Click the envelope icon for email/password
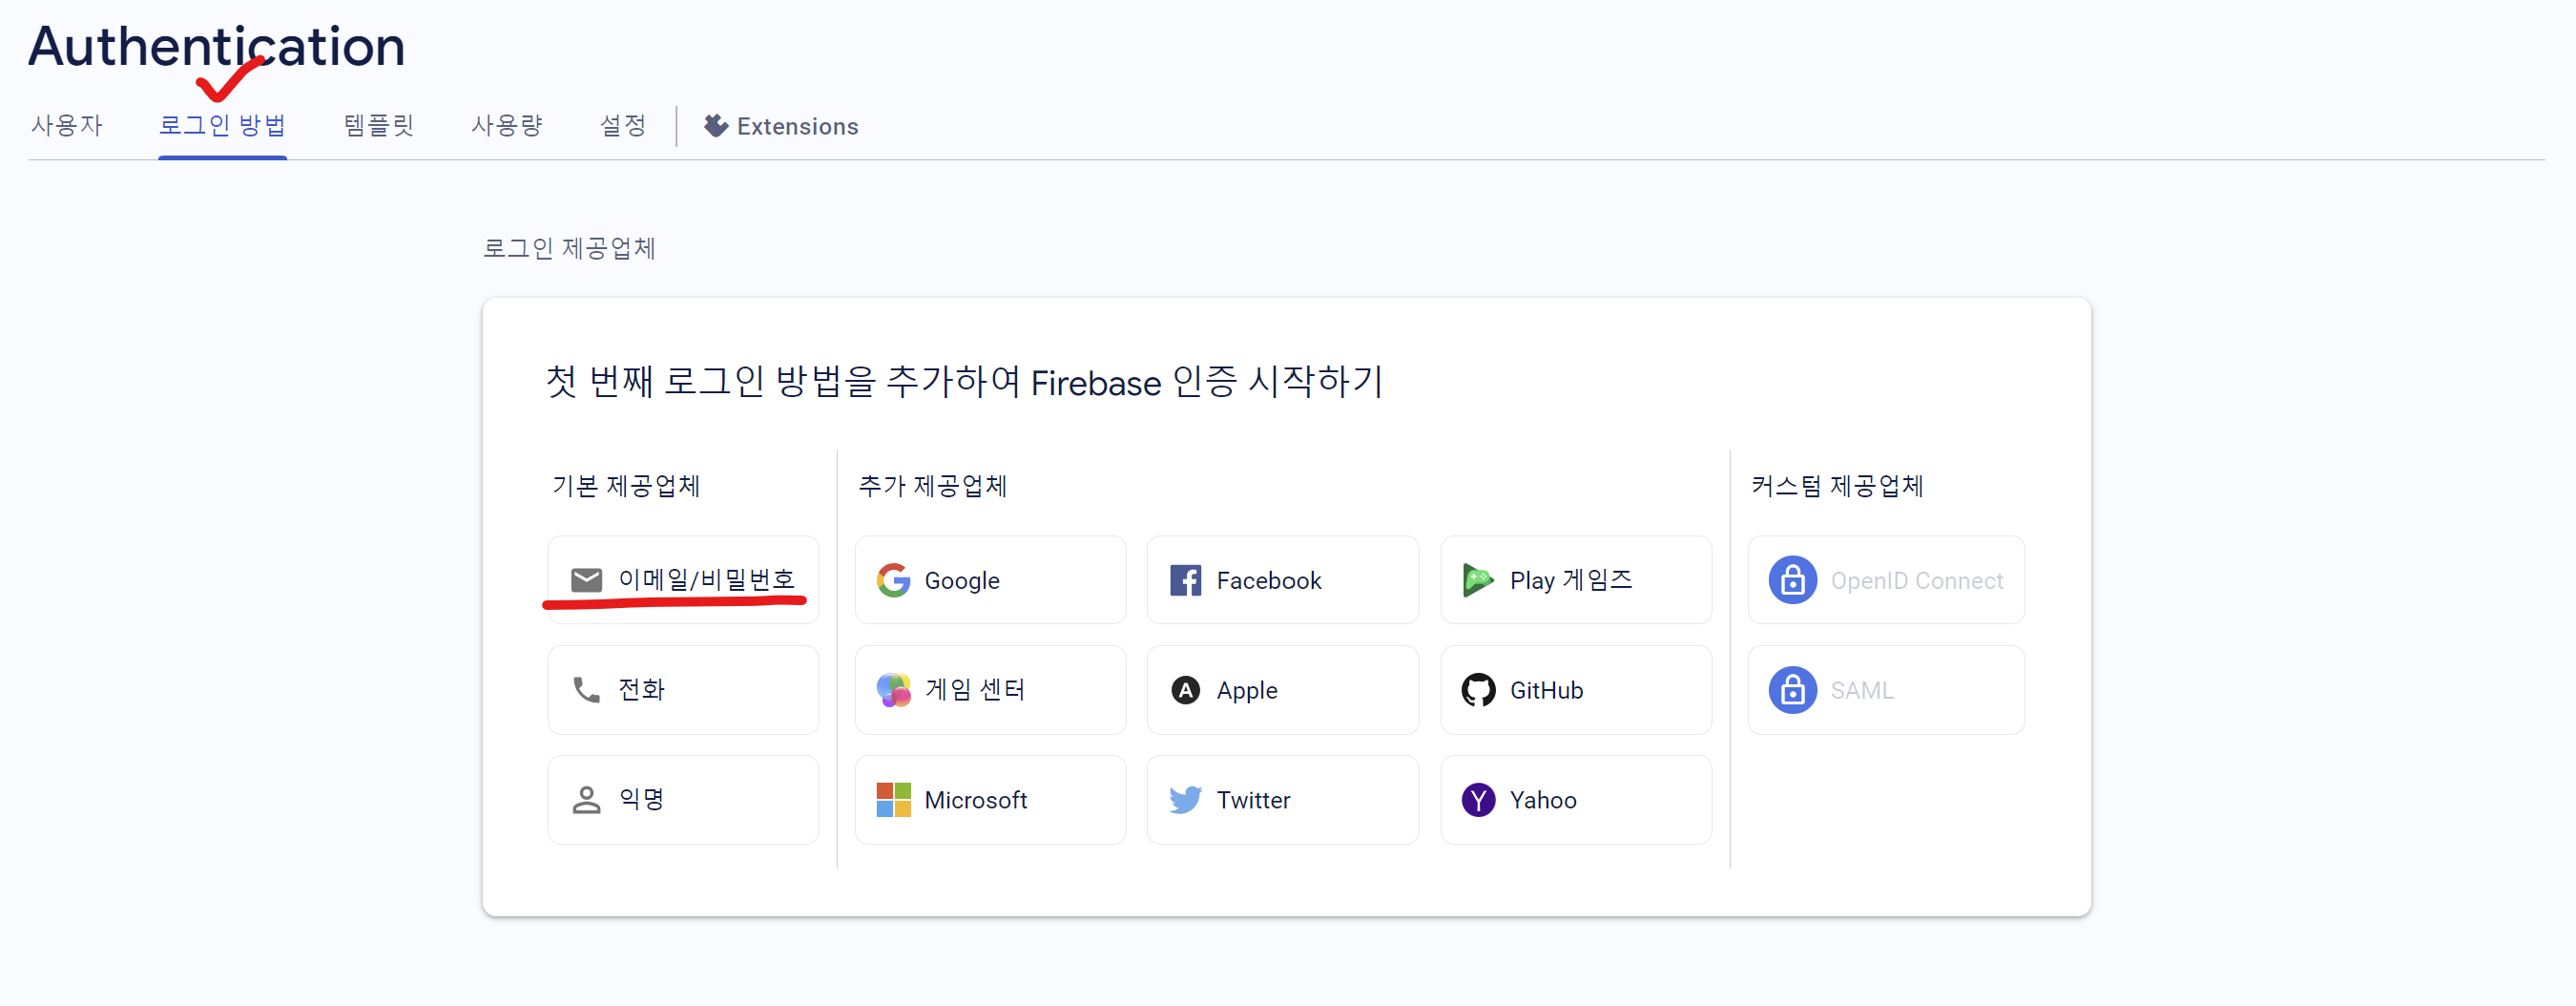2576x1006 pixels. [586, 580]
